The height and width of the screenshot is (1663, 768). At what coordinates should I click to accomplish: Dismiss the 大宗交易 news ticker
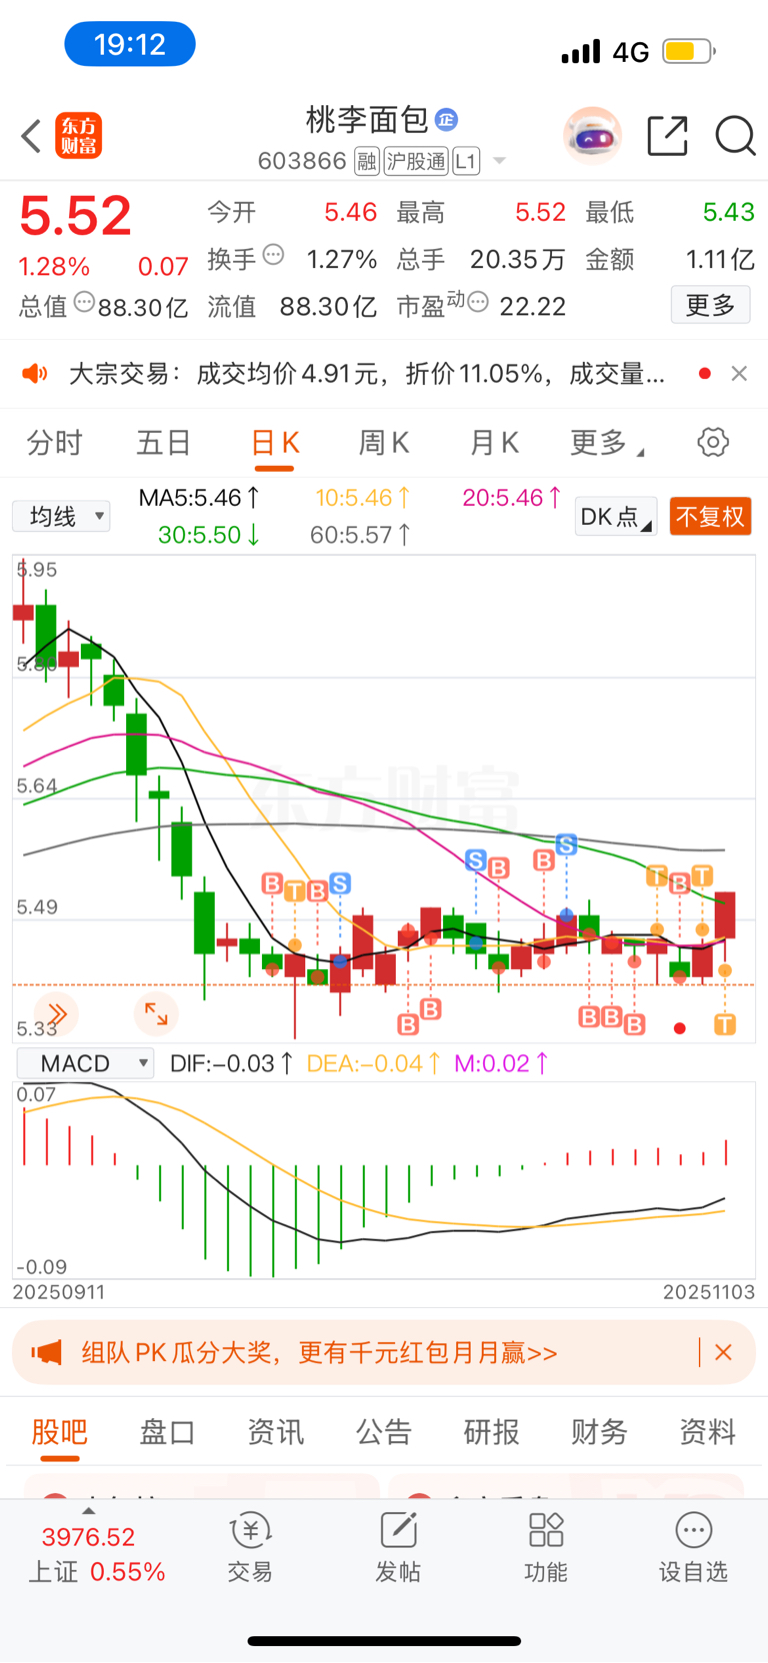739,373
